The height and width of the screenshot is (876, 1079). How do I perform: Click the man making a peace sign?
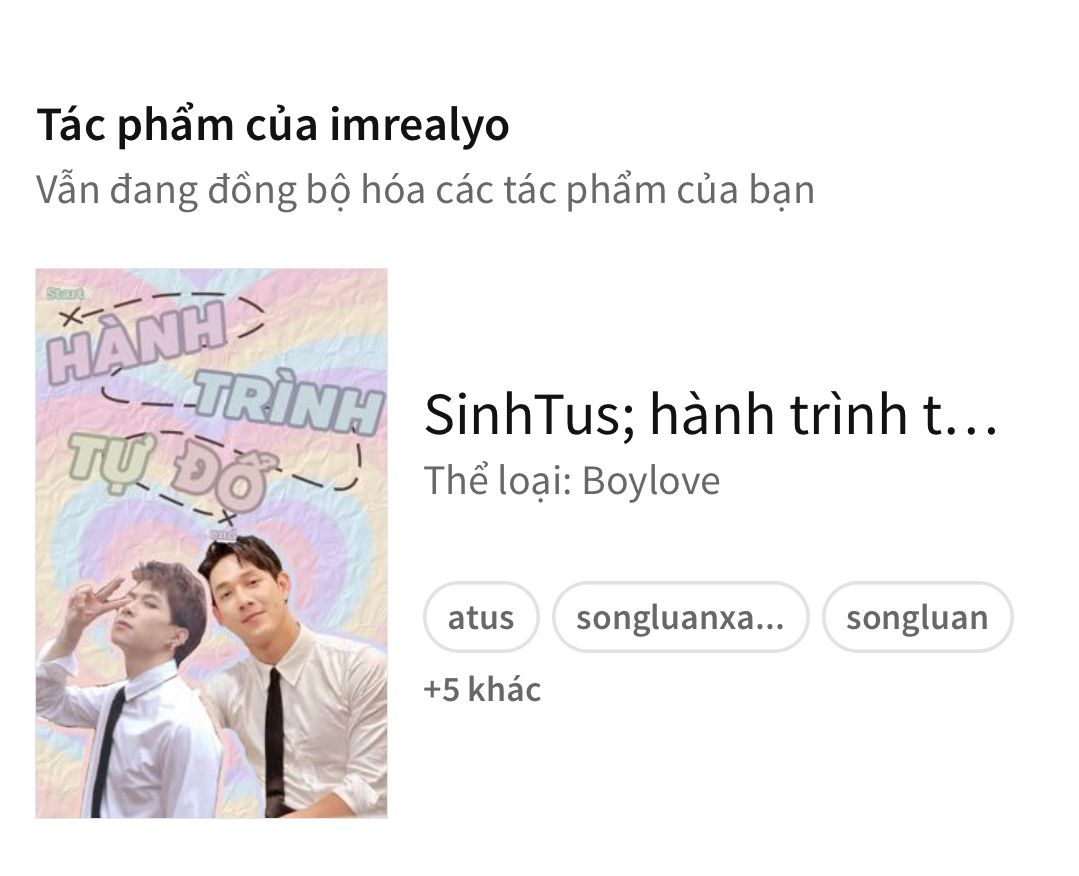[131, 688]
